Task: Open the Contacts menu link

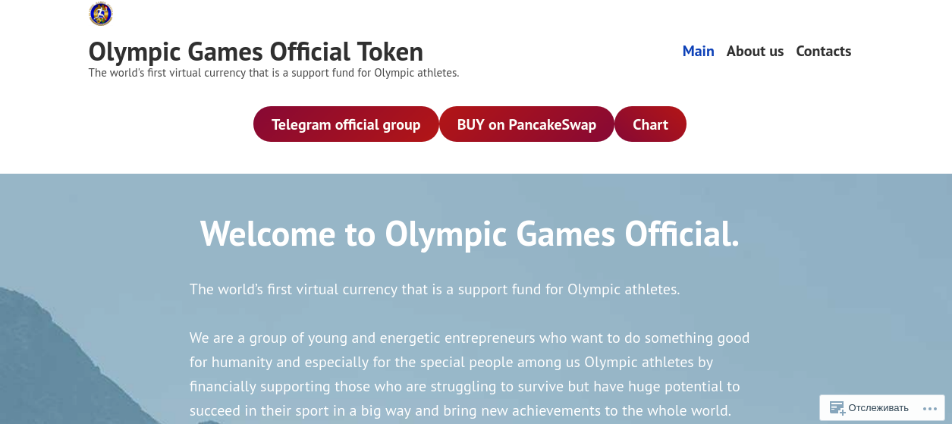Action: [x=823, y=51]
